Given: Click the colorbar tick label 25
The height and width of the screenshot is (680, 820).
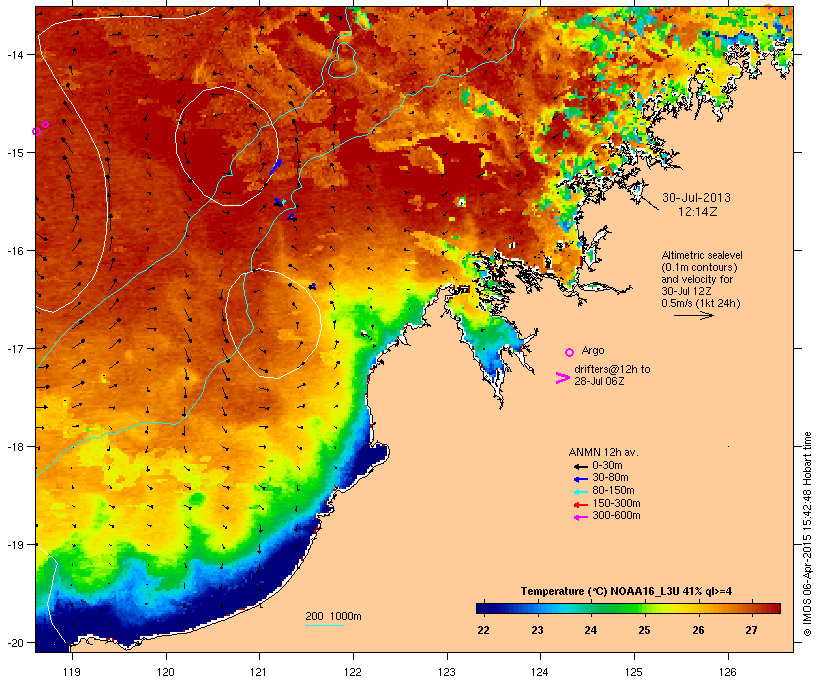Looking at the screenshot, I should point(644,630).
